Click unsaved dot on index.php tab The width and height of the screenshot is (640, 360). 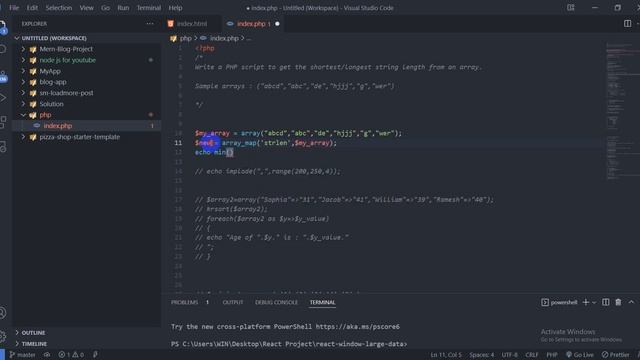click(278, 24)
